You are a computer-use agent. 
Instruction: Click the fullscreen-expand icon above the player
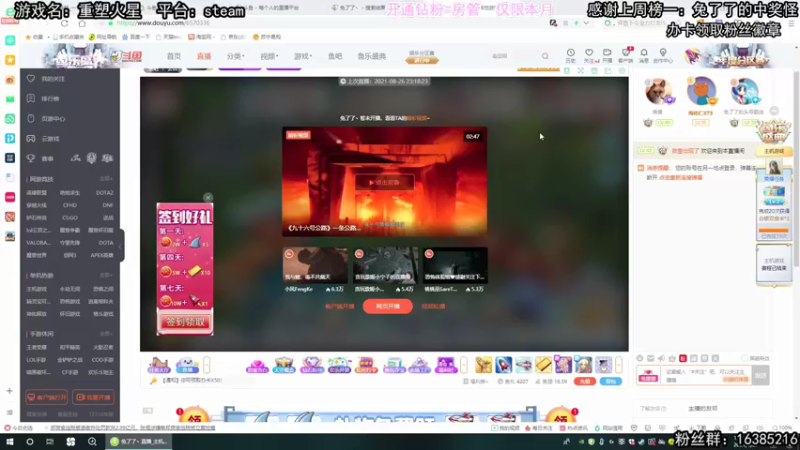581,71
